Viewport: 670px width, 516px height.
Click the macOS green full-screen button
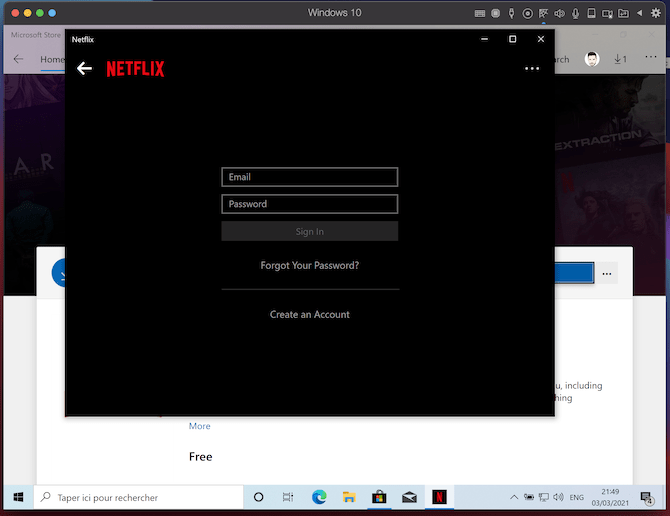point(40,13)
